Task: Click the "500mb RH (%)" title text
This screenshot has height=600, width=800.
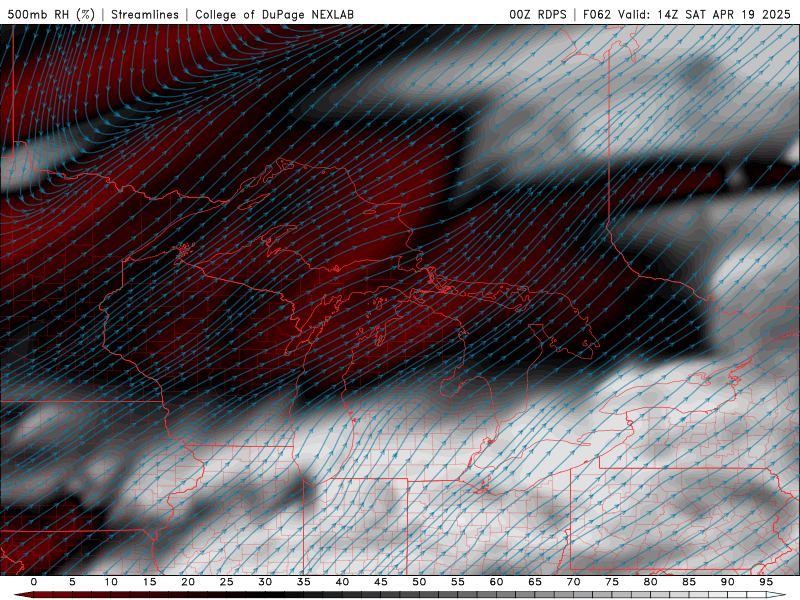Action: pos(52,14)
